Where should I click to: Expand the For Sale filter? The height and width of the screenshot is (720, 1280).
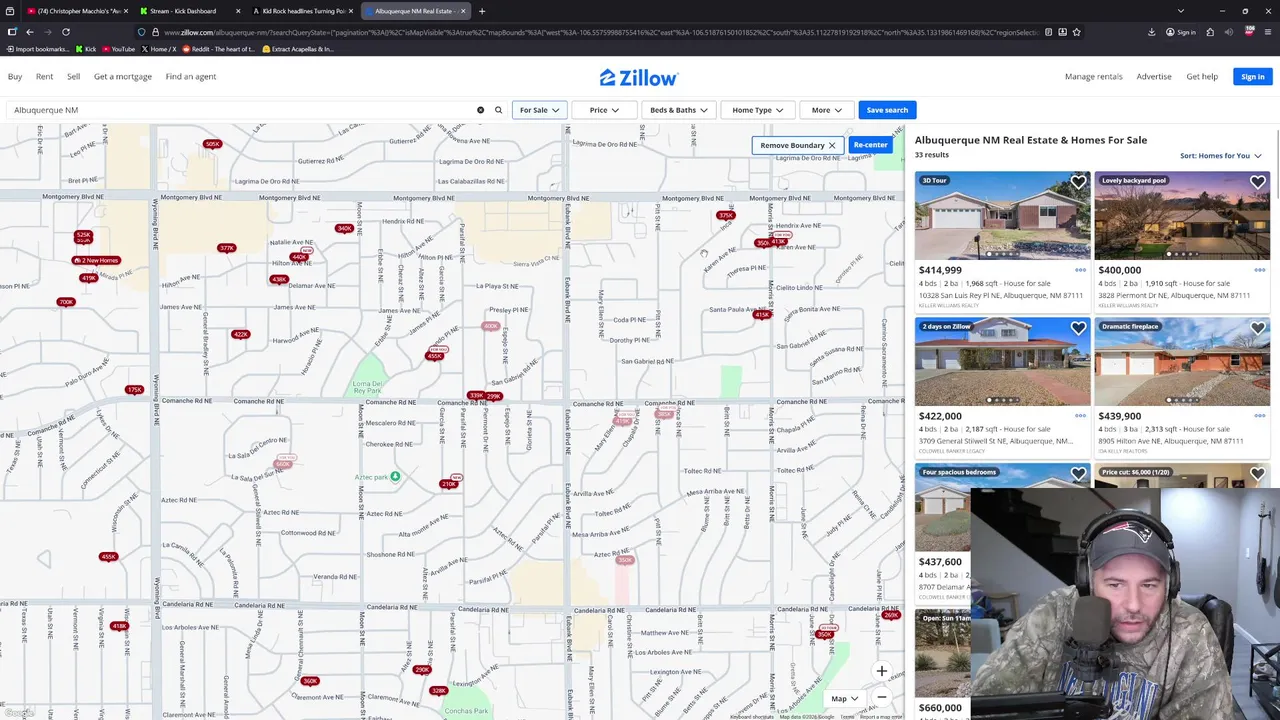[539, 110]
